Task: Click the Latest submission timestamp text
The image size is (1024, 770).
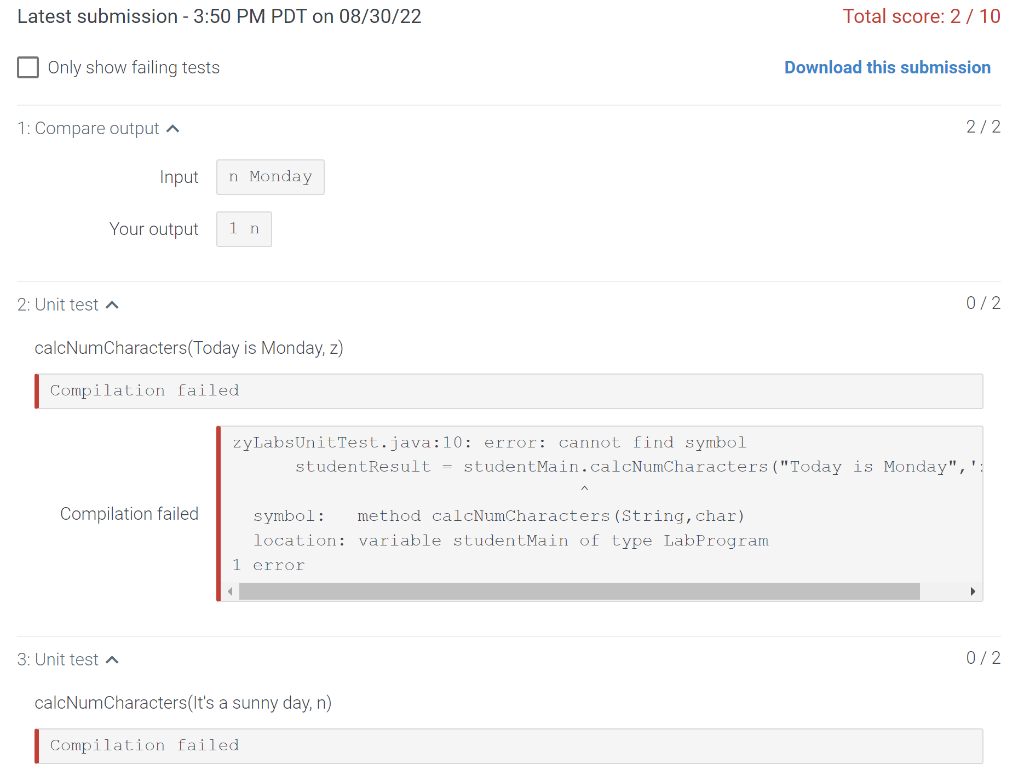Action: [219, 16]
